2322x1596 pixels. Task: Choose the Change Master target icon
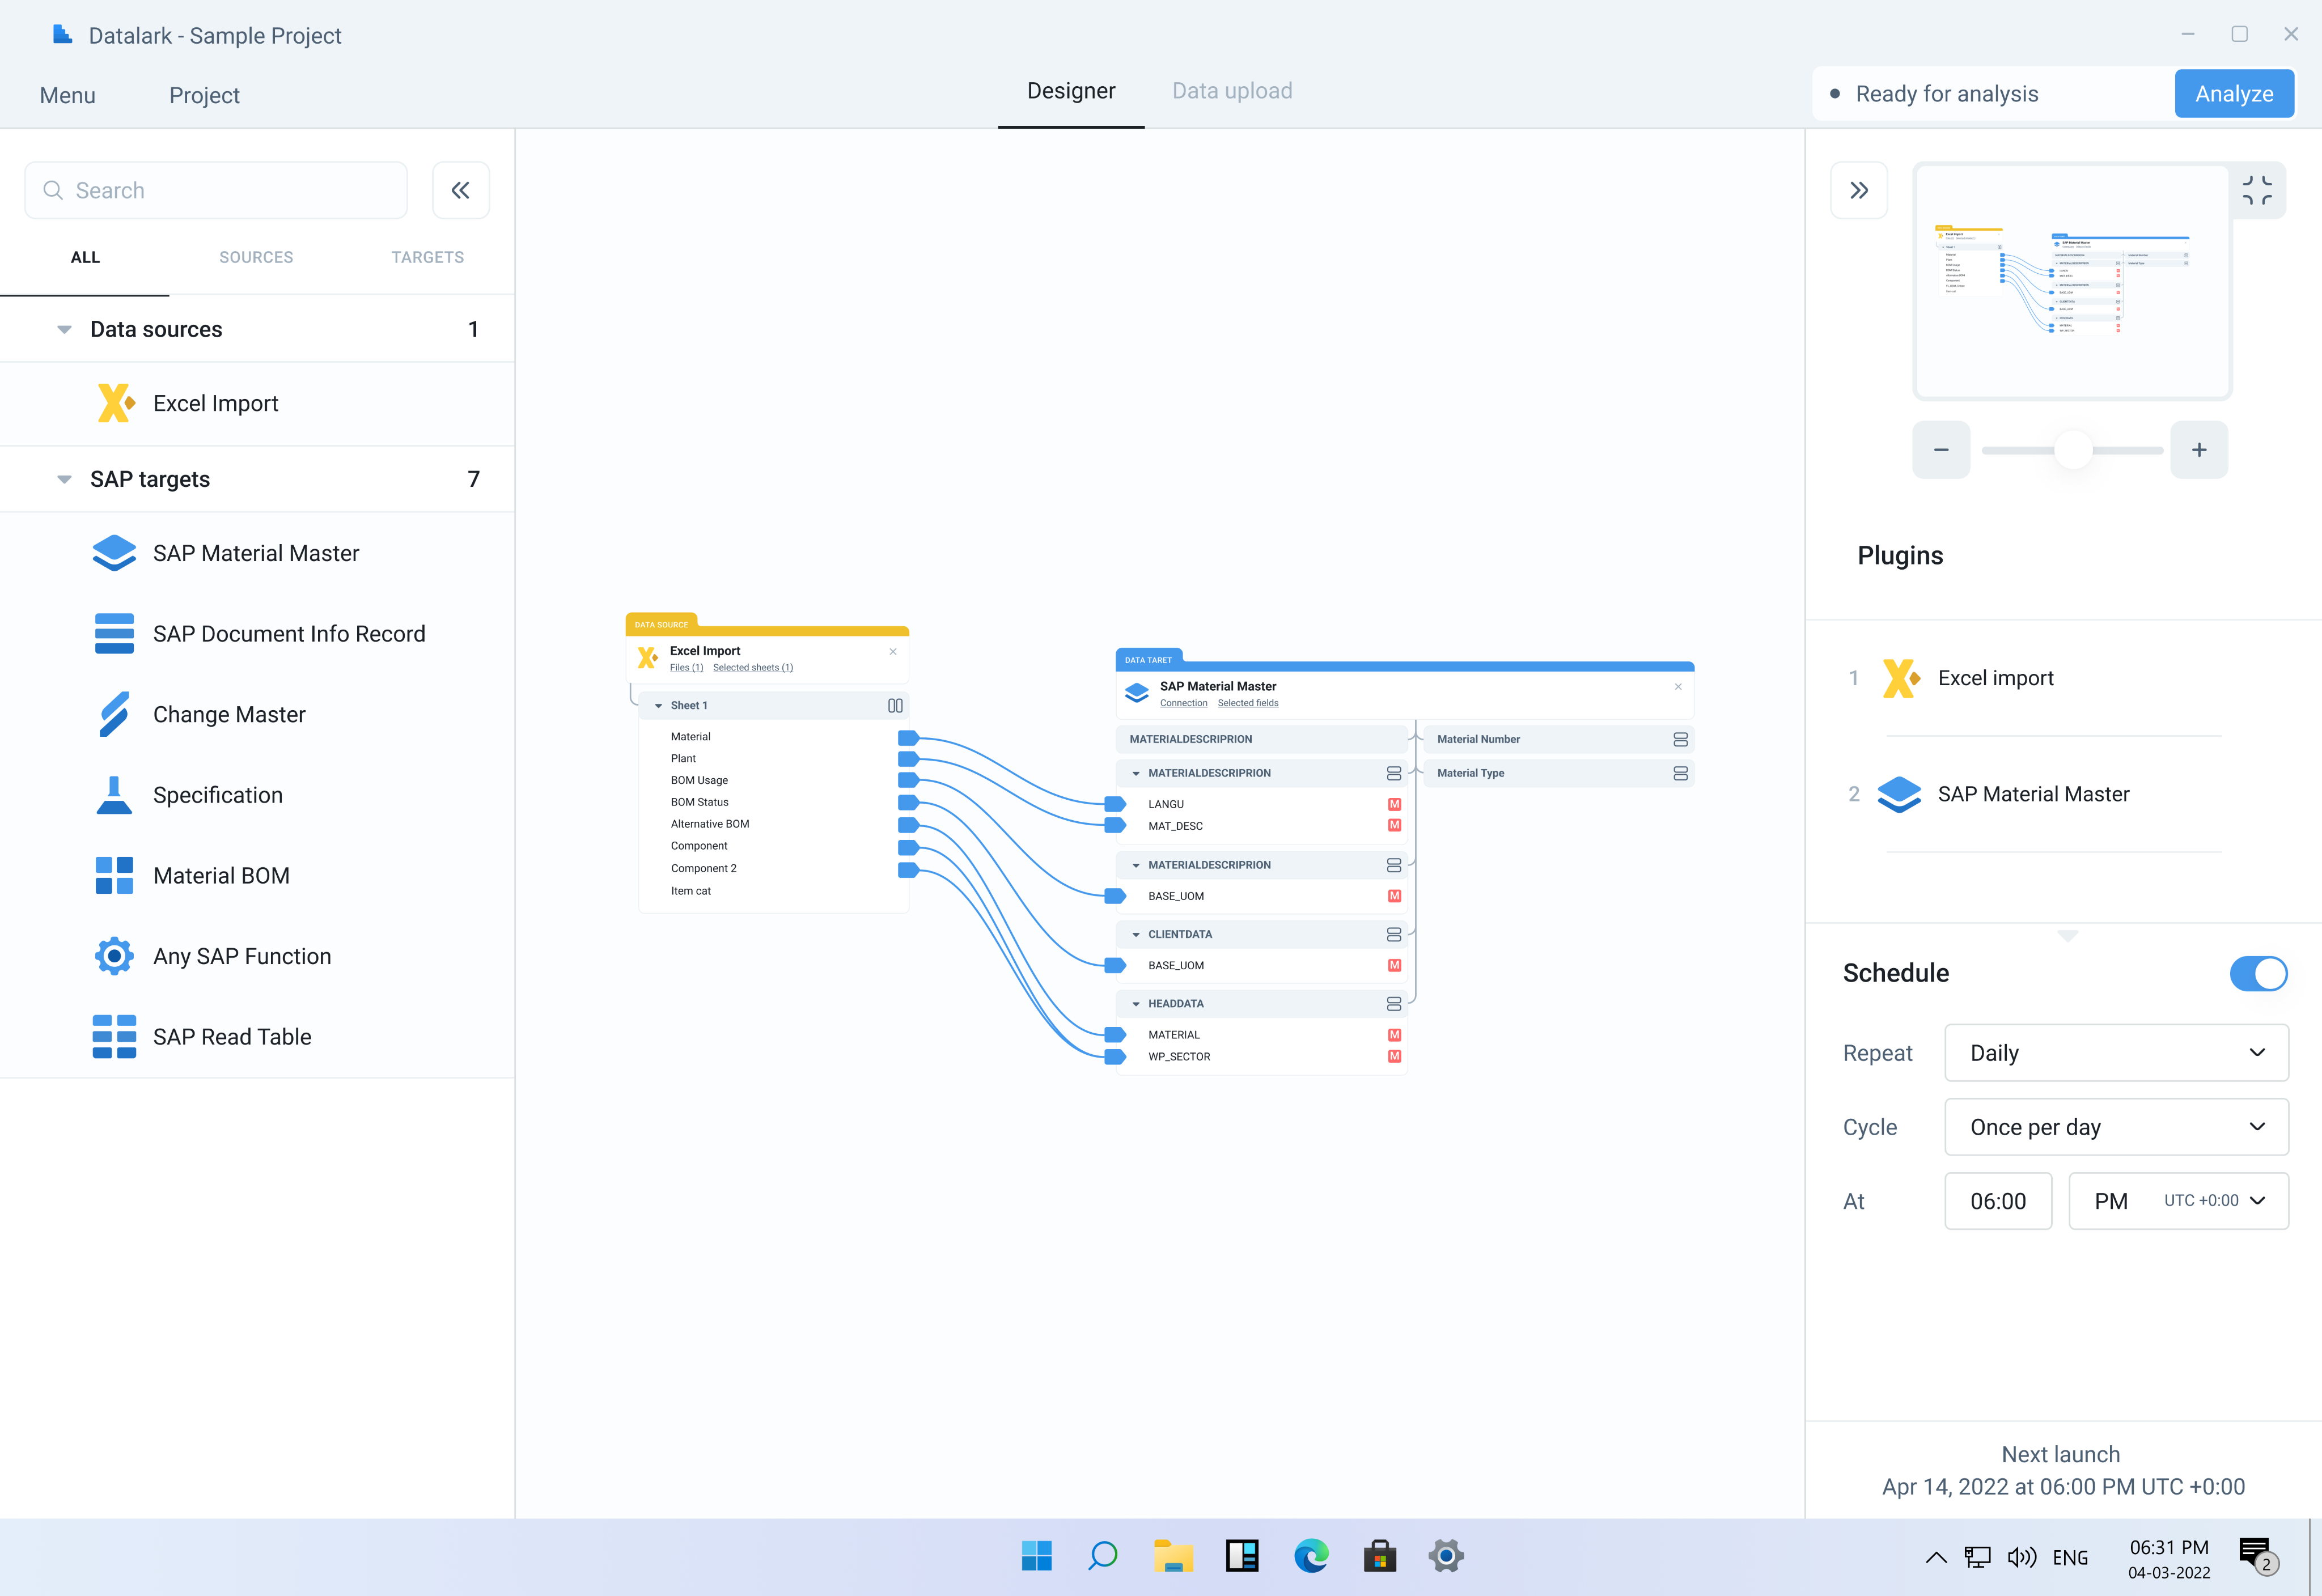114,714
